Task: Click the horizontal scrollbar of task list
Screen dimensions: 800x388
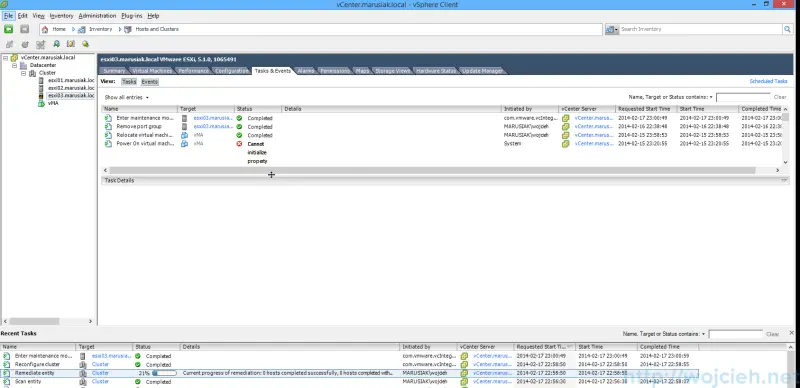Action: pos(432,171)
